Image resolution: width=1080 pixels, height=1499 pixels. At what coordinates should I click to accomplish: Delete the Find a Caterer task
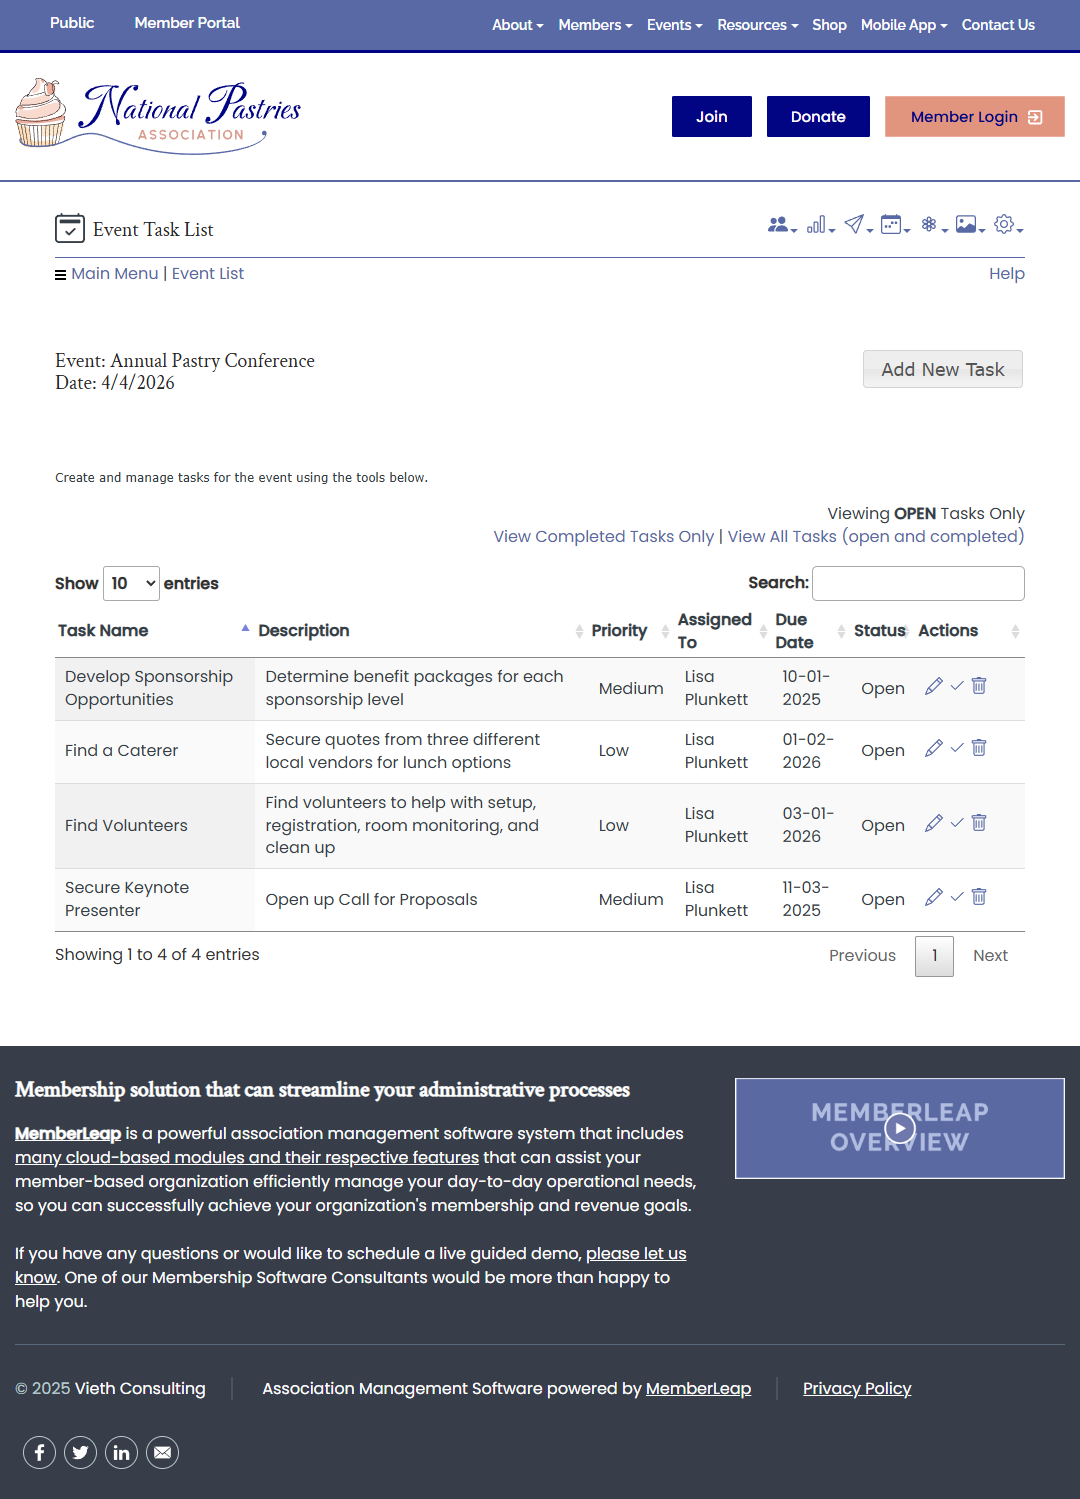tap(979, 748)
